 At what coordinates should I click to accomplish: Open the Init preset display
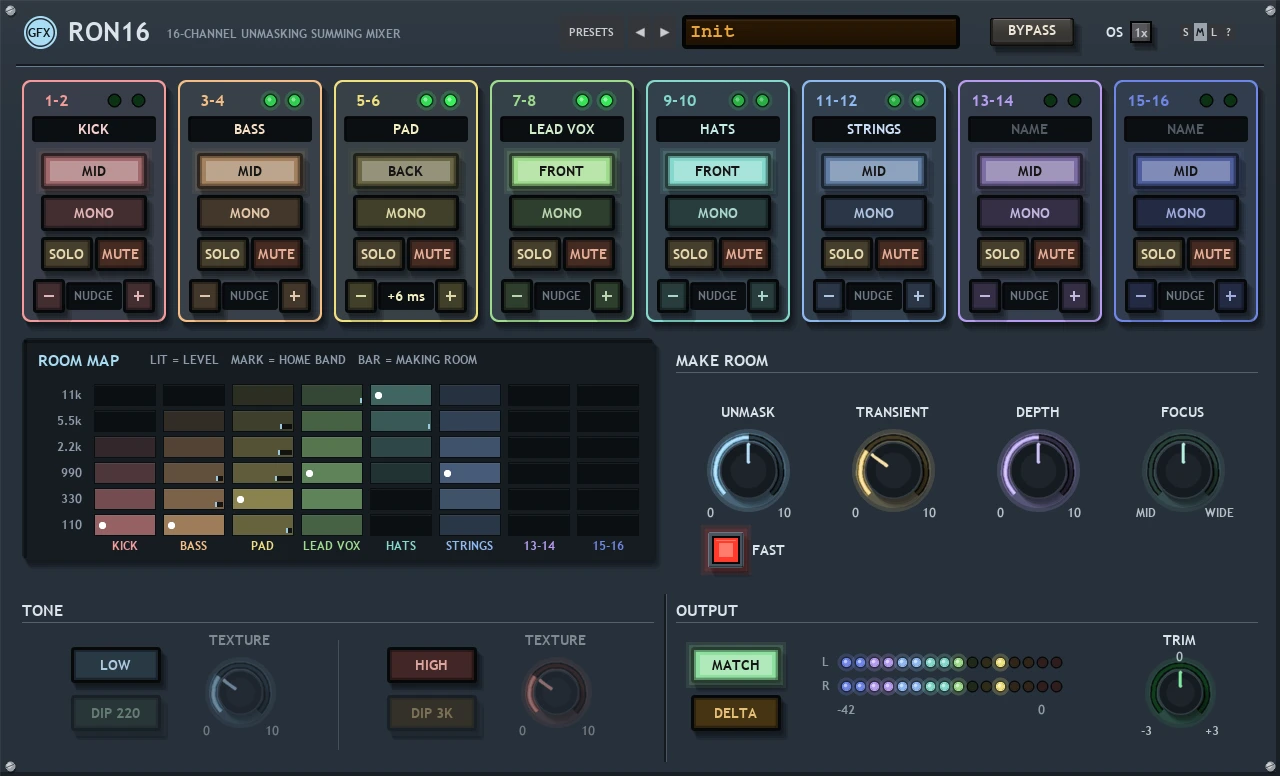(820, 32)
